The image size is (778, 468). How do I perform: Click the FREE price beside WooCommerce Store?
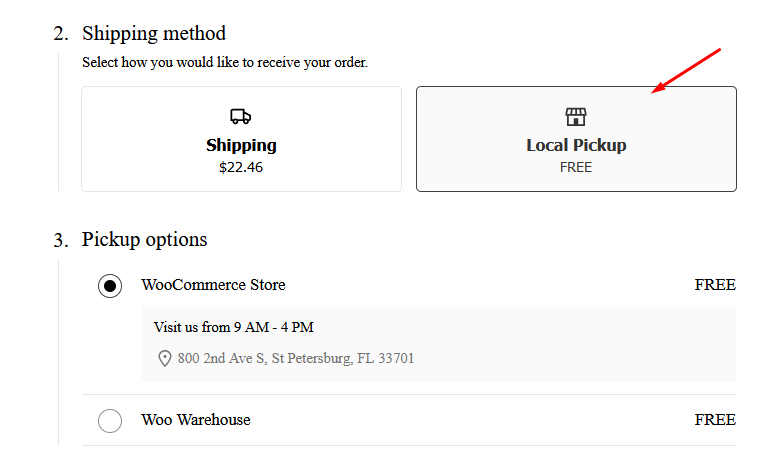tap(715, 285)
